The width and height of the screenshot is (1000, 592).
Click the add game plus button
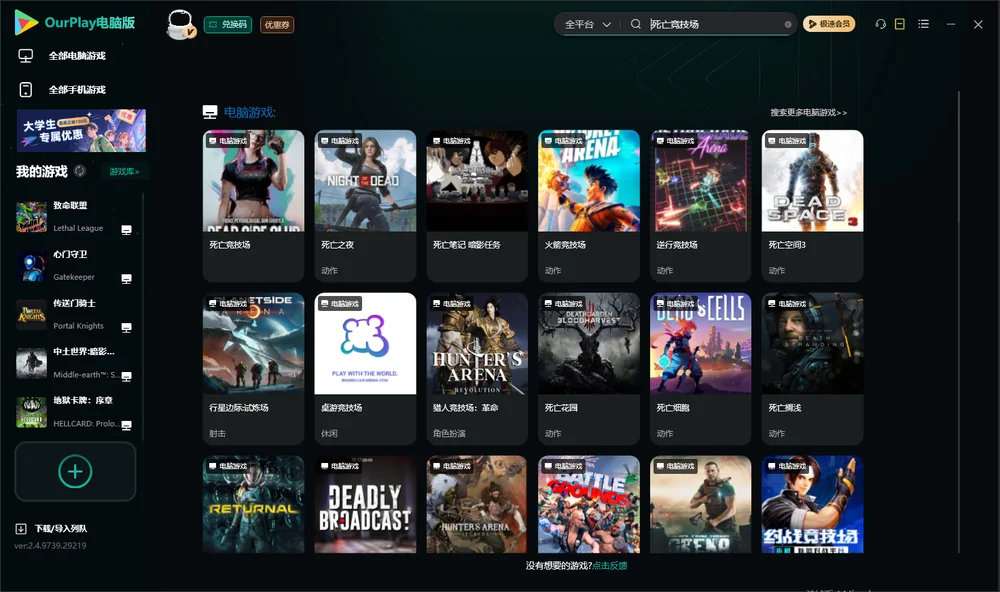point(75,471)
